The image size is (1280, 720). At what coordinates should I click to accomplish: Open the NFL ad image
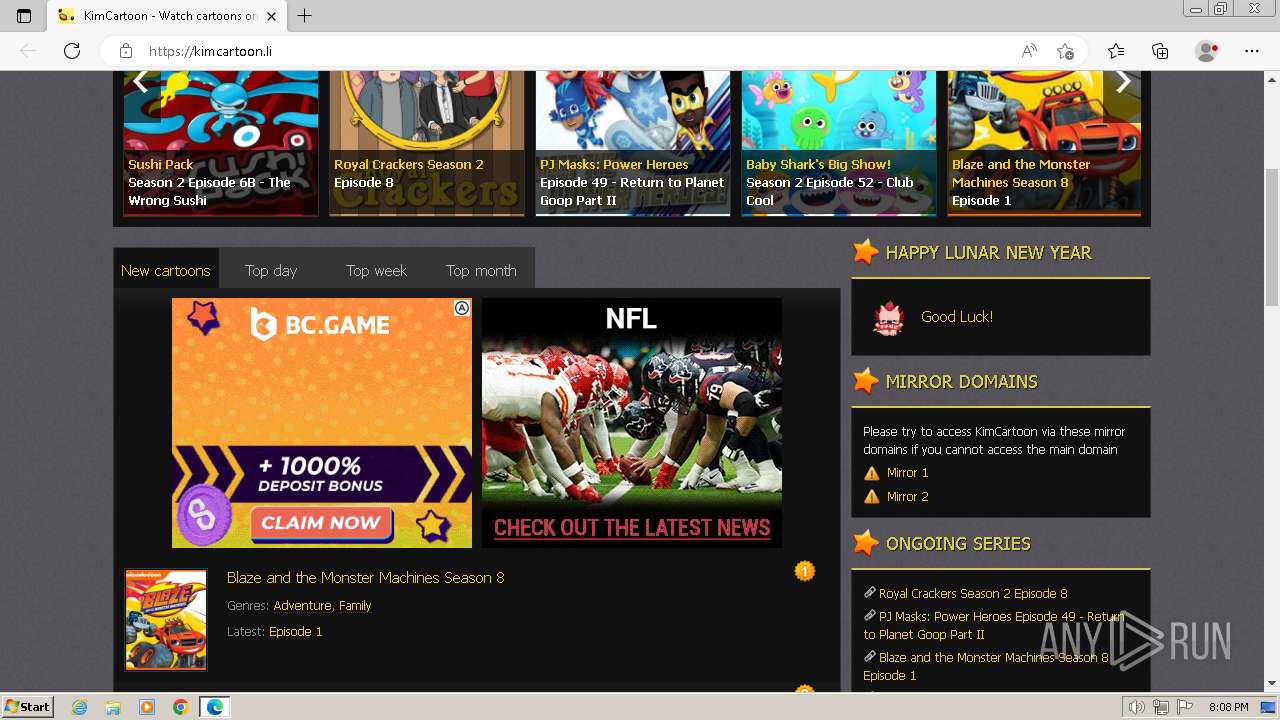(x=632, y=423)
